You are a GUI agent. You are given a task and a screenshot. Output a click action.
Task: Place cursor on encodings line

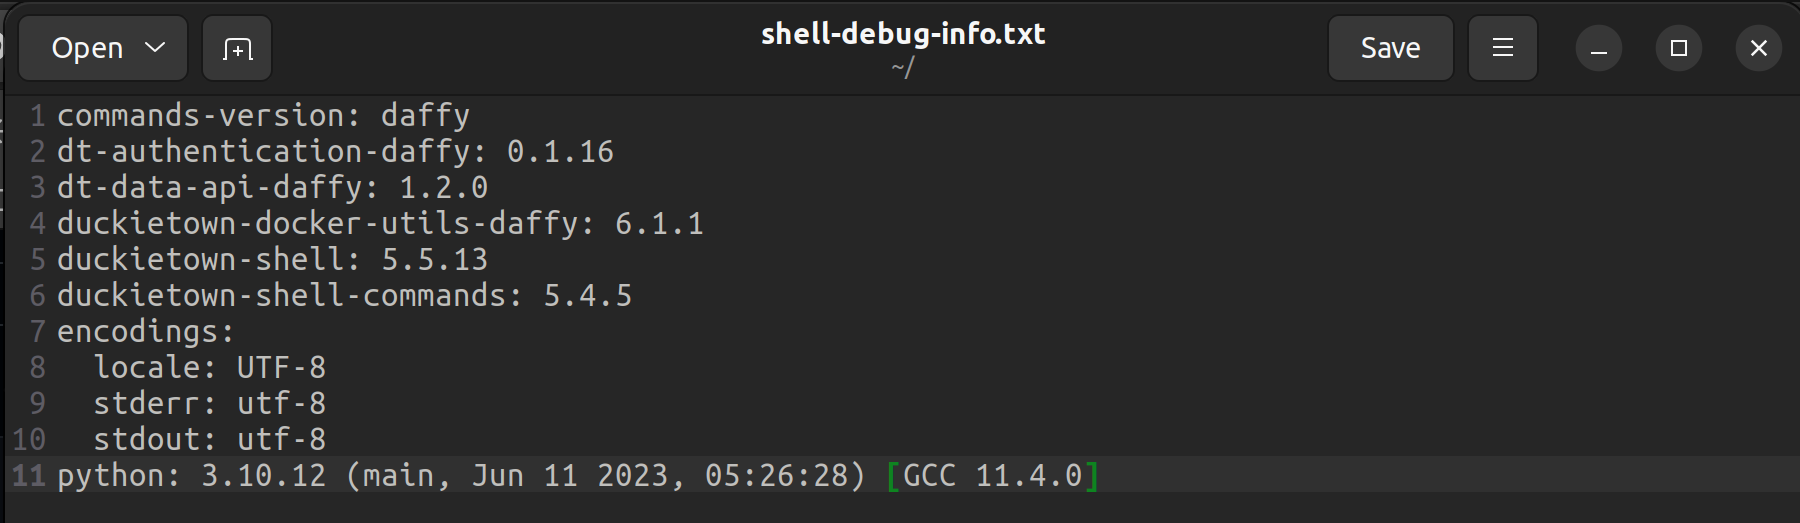coord(145,332)
